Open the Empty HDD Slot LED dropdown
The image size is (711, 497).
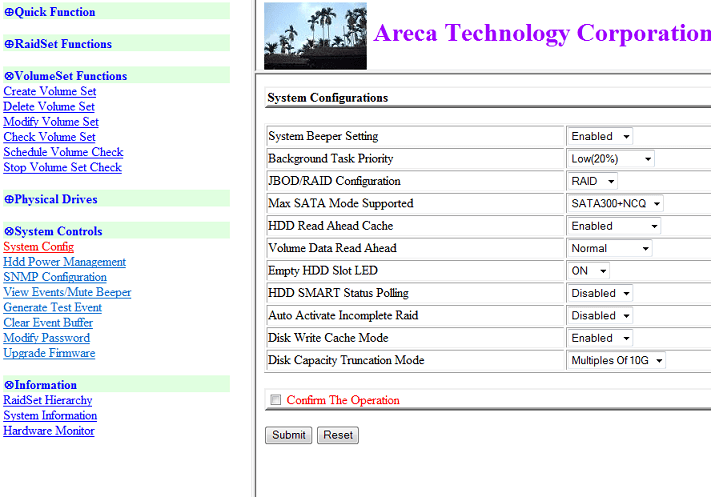(588, 271)
